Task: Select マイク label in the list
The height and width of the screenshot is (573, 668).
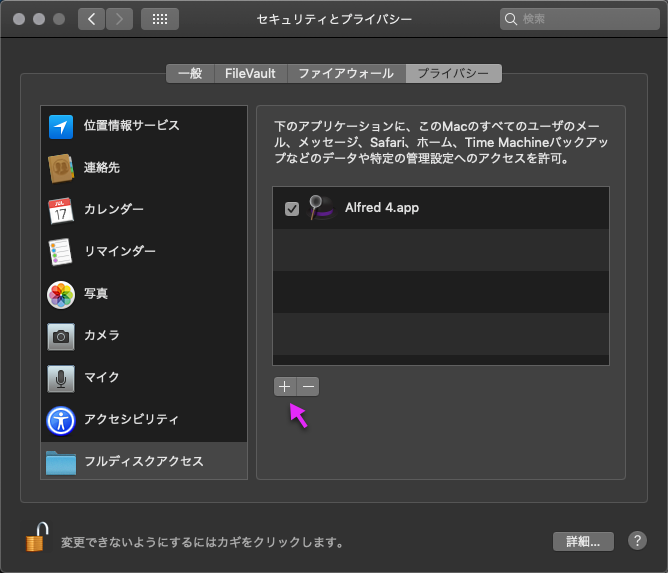Action: click(101, 377)
